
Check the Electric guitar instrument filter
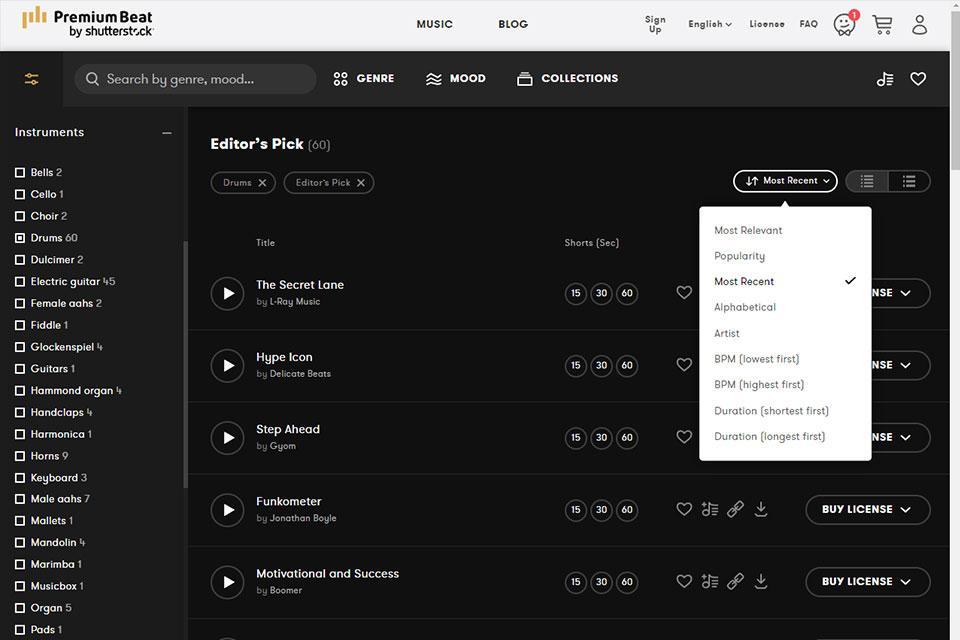(x=20, y=282)
